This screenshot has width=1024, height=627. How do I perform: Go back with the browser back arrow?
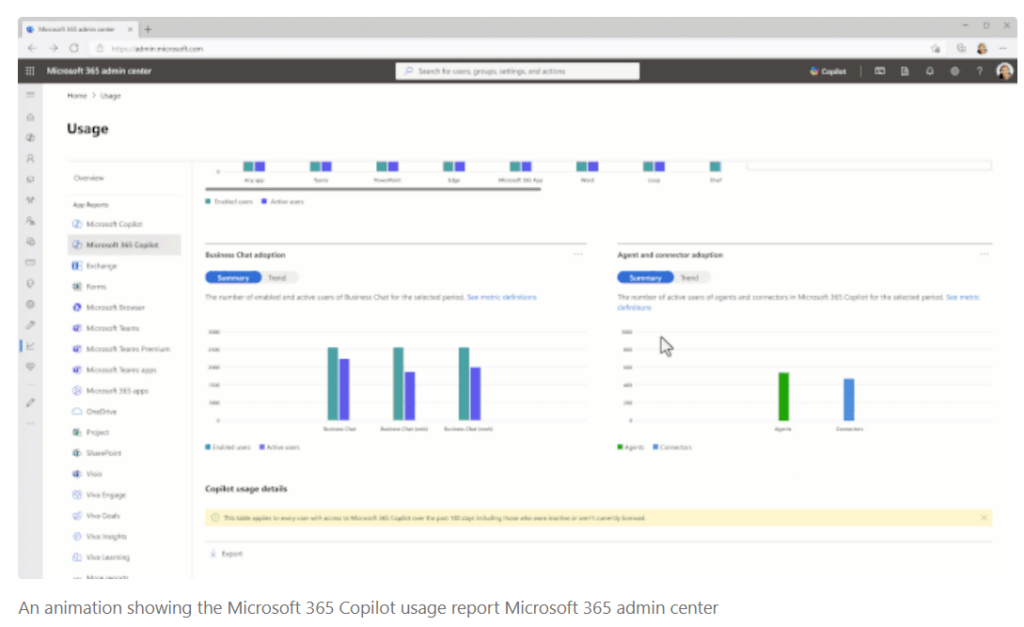[x=32, y=48]
